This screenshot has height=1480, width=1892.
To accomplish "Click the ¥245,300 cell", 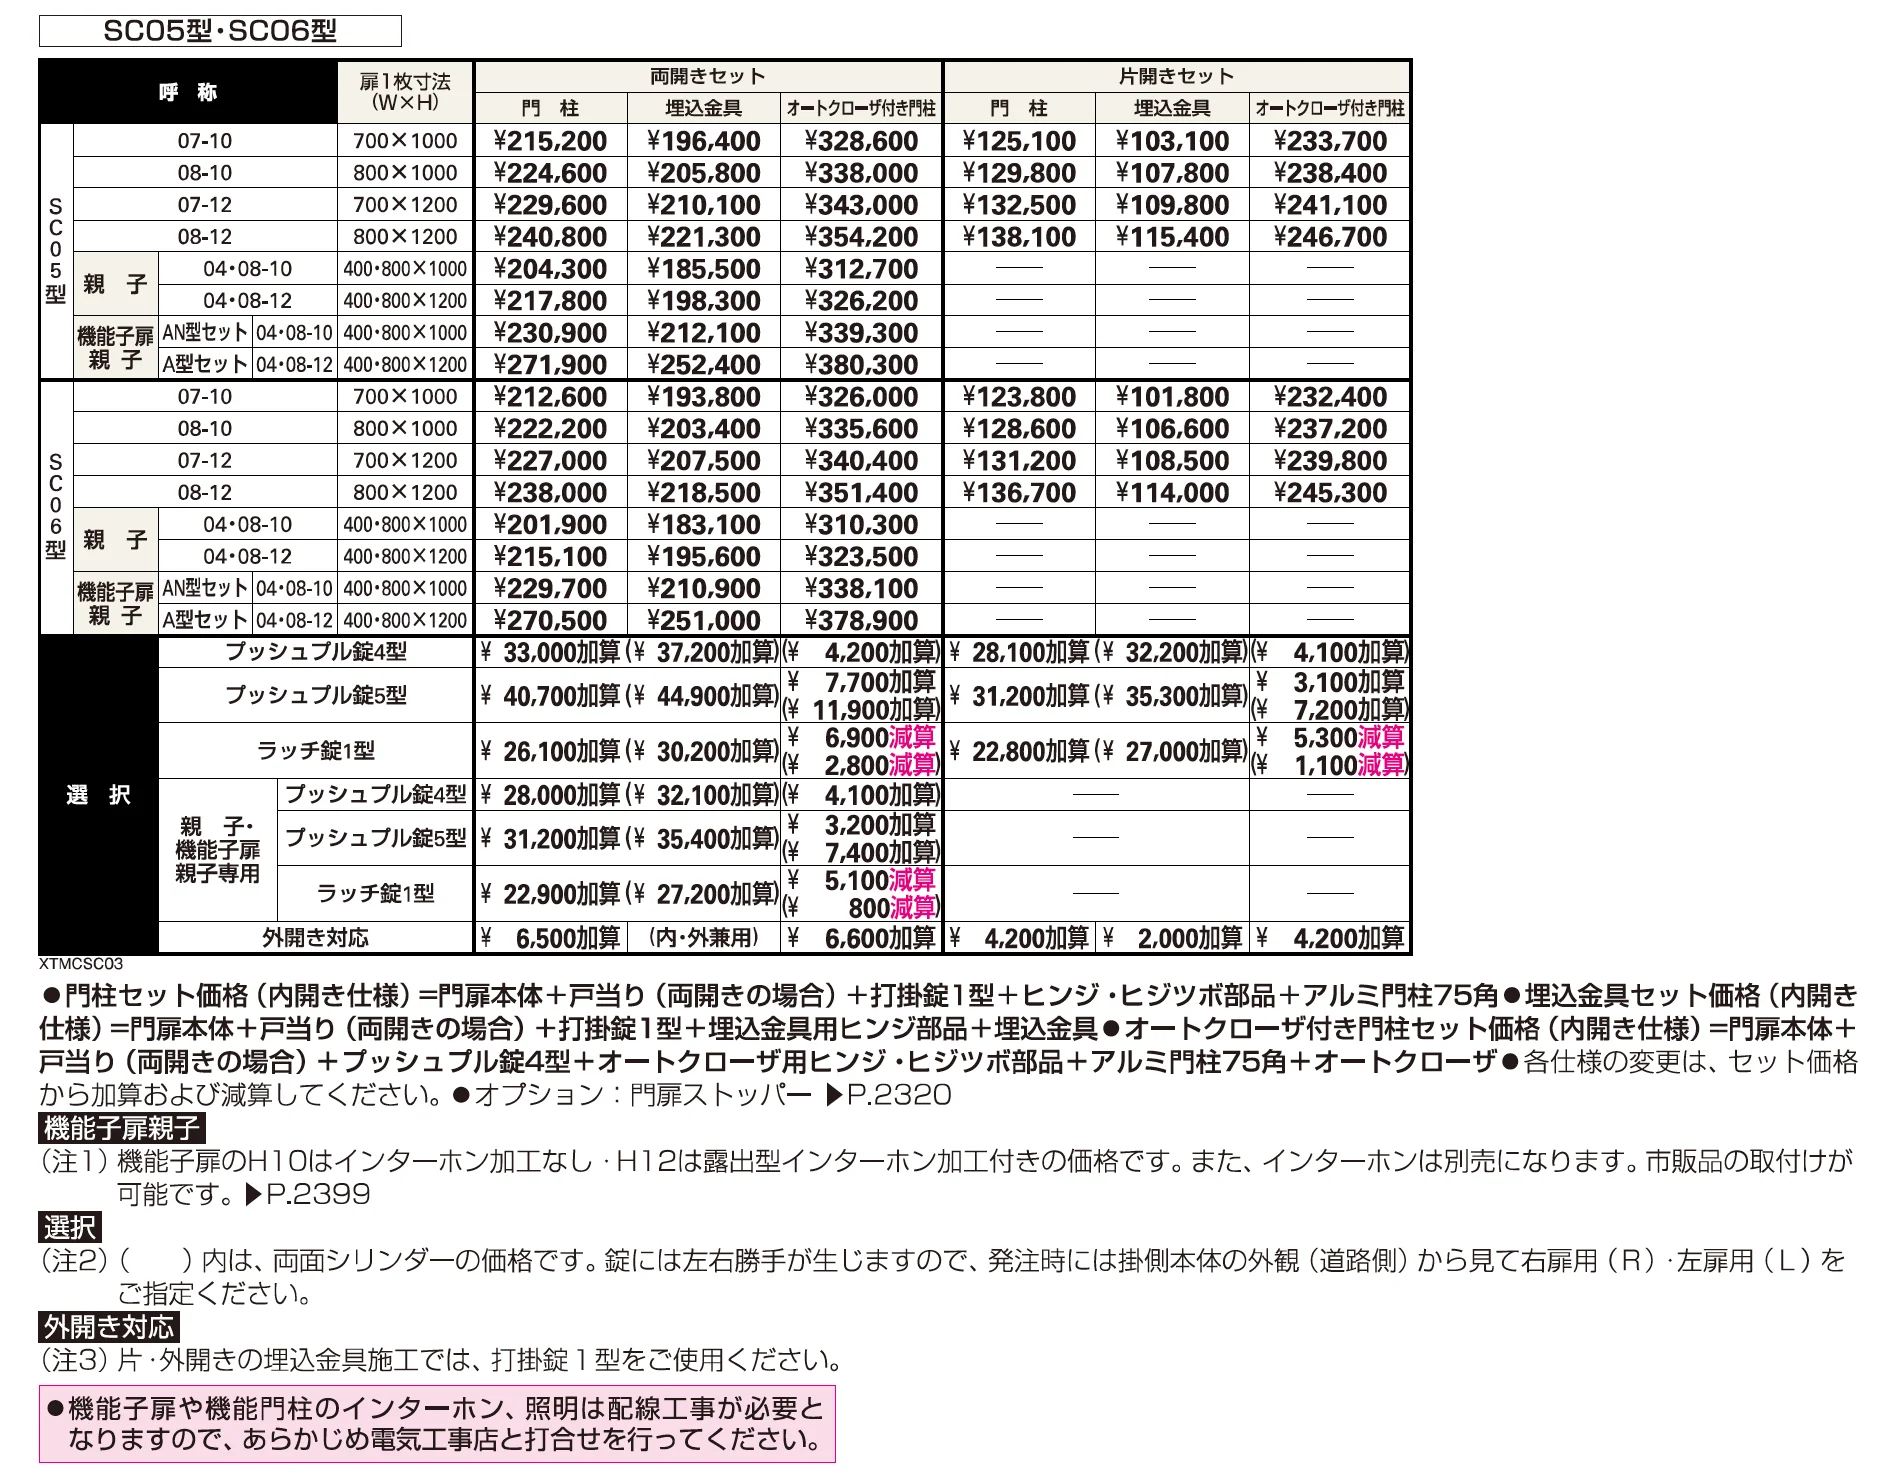I will tap(1330, 493).
